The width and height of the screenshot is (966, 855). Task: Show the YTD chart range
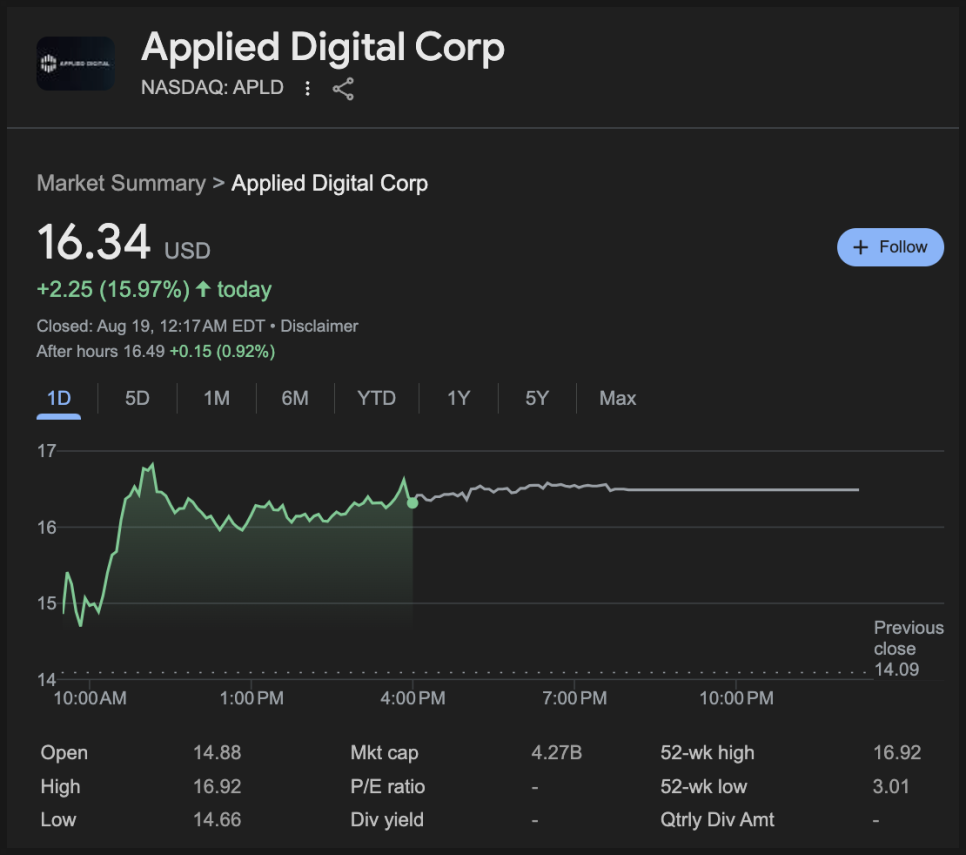[x=376, y=399]
